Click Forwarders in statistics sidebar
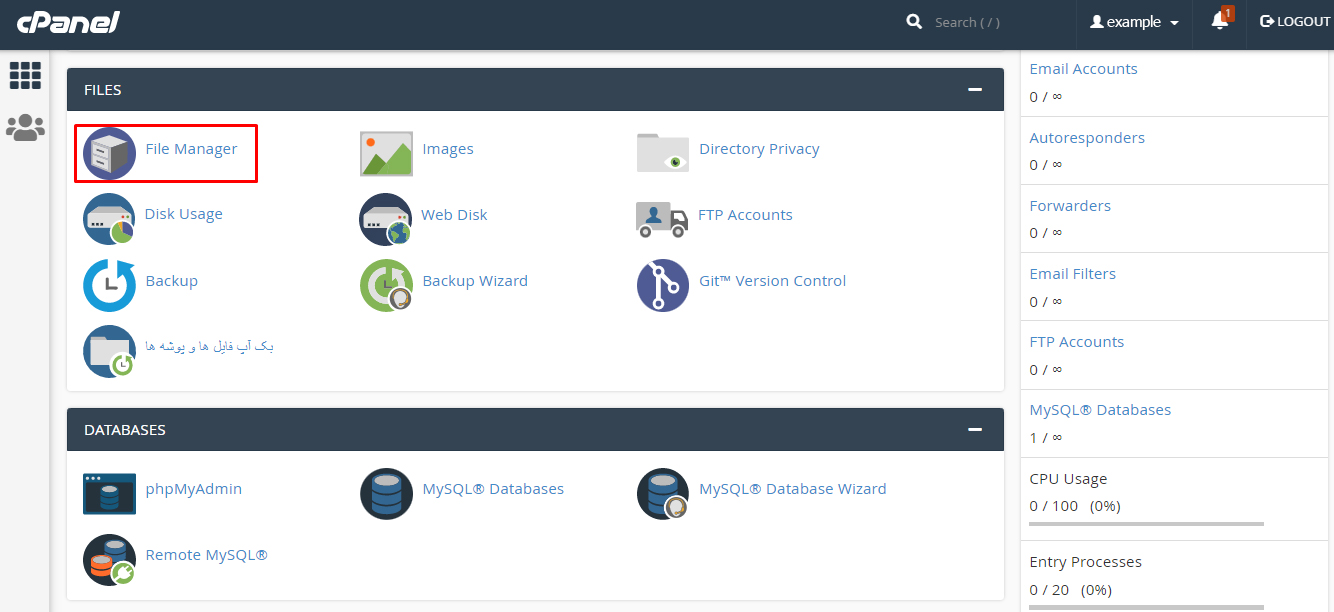The image size is (1334, 612). [x=1070, y=206]
